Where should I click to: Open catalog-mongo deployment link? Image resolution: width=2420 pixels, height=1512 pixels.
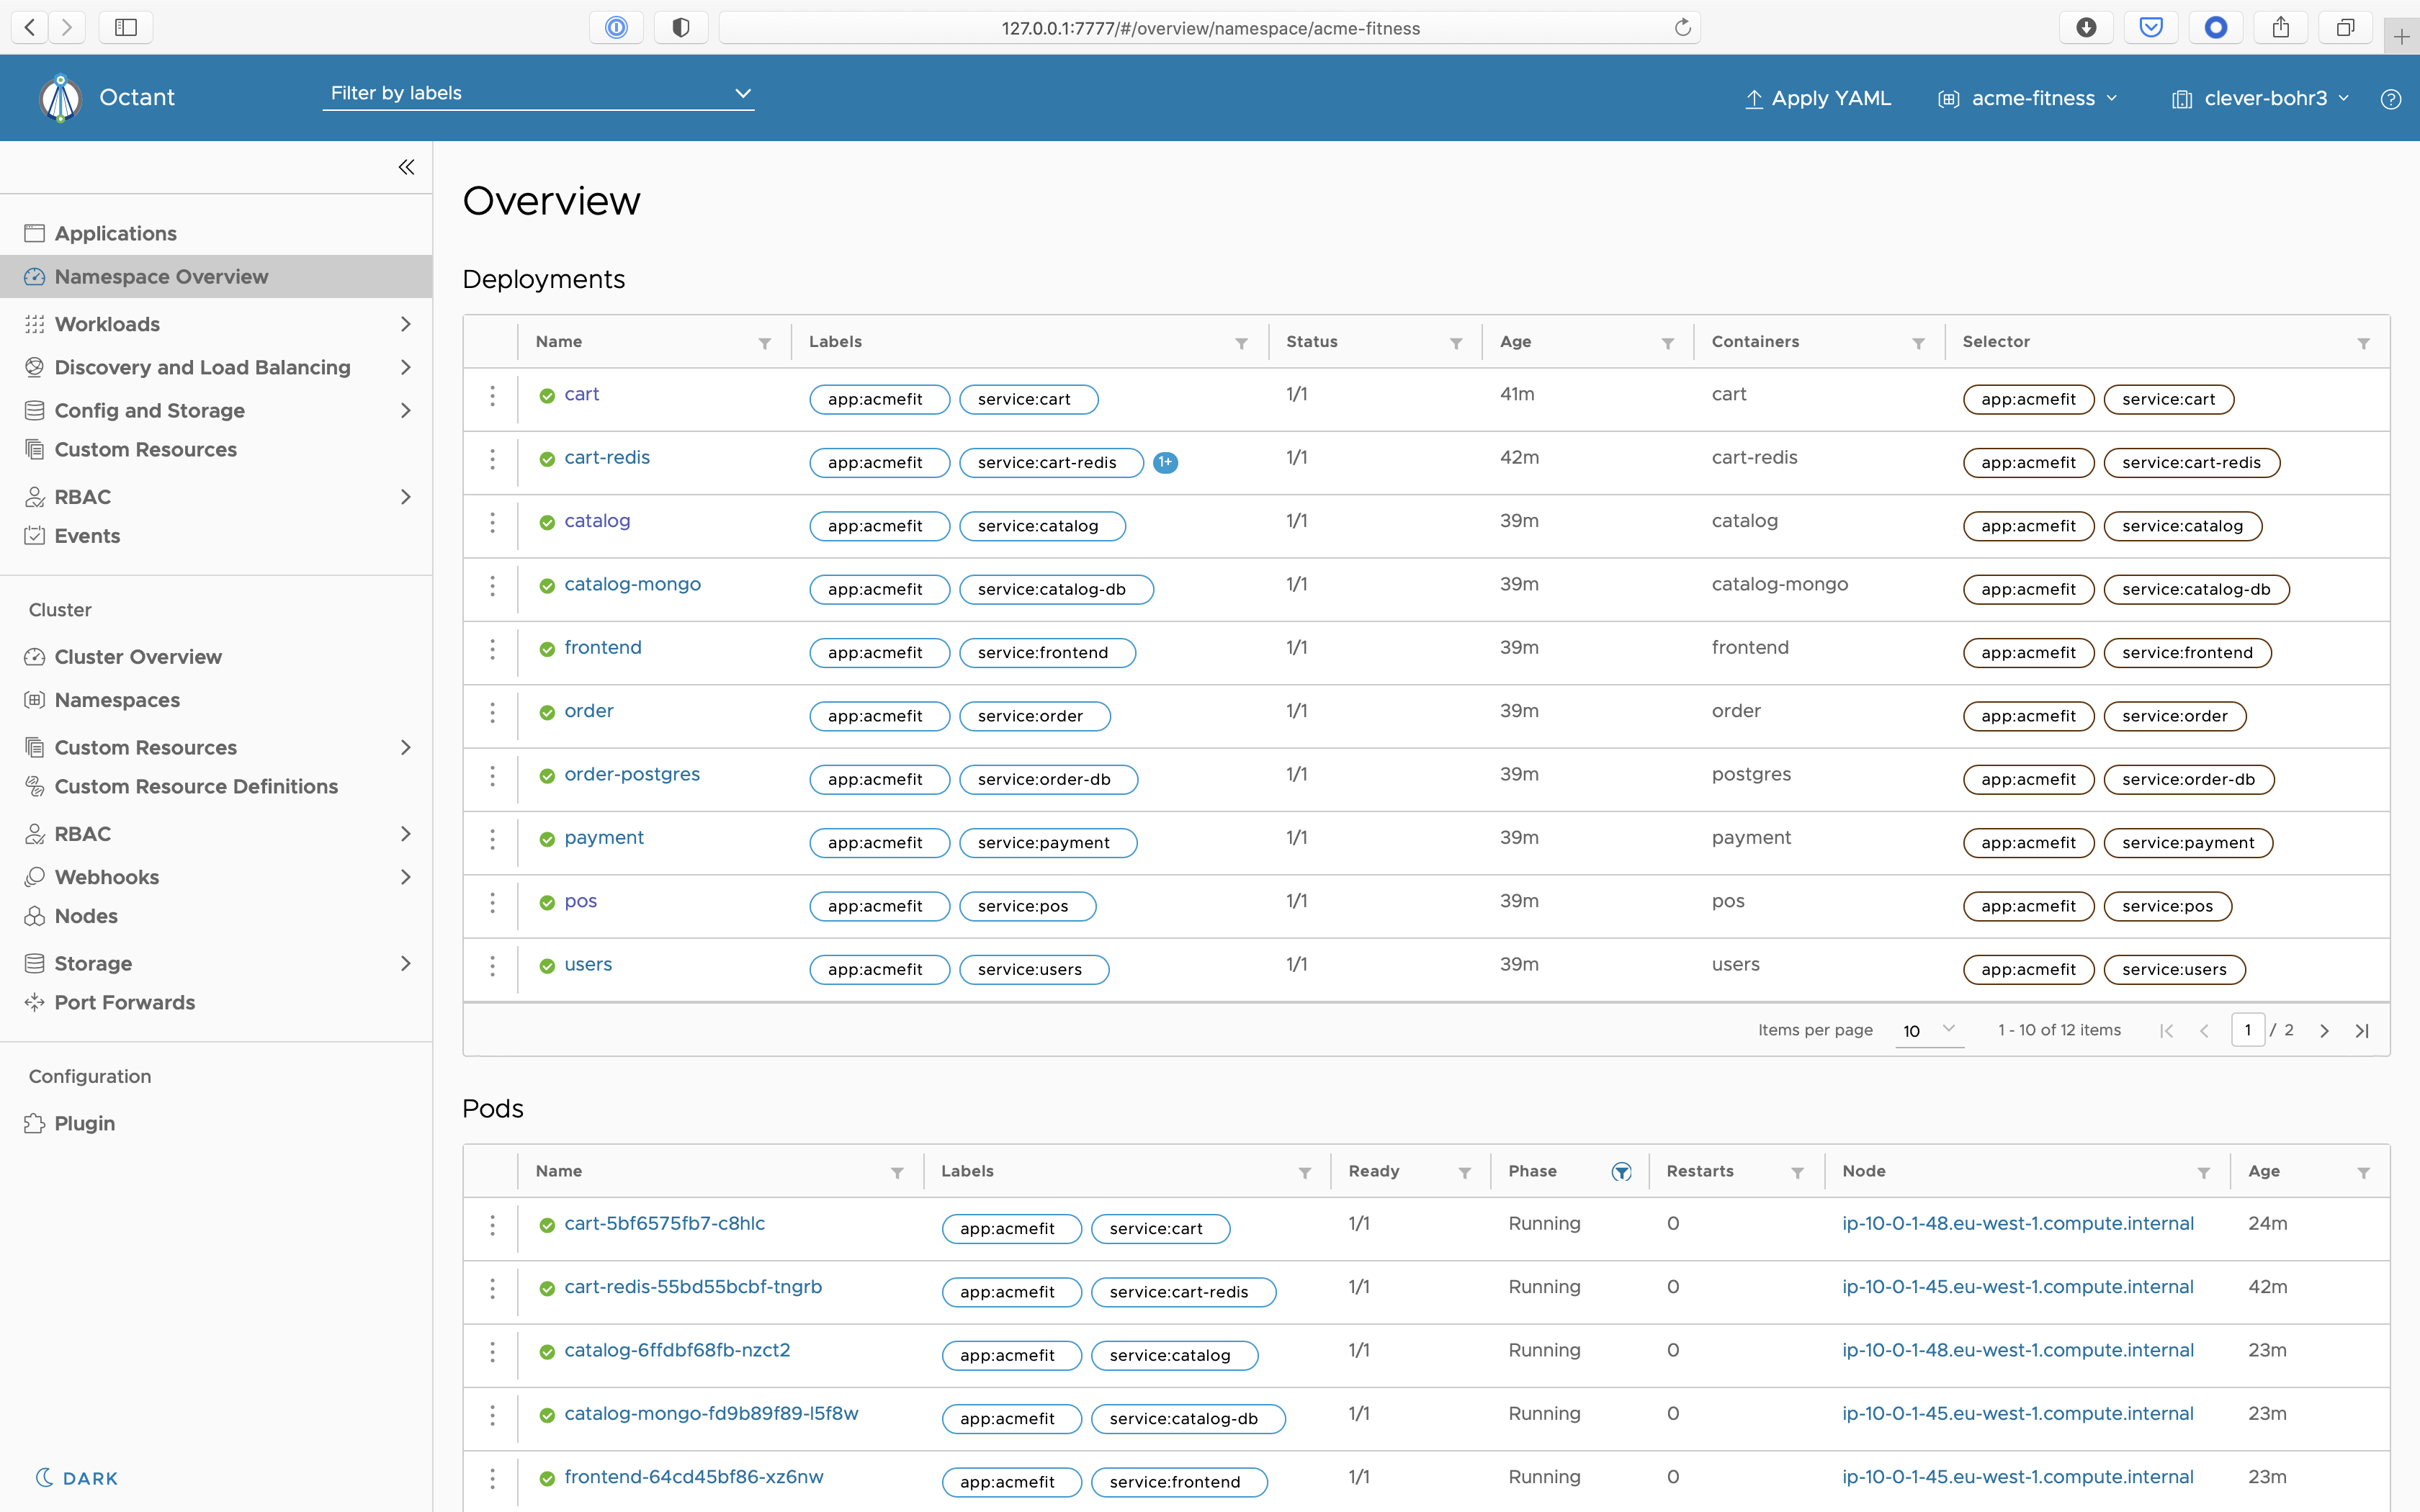coord(632,584)
